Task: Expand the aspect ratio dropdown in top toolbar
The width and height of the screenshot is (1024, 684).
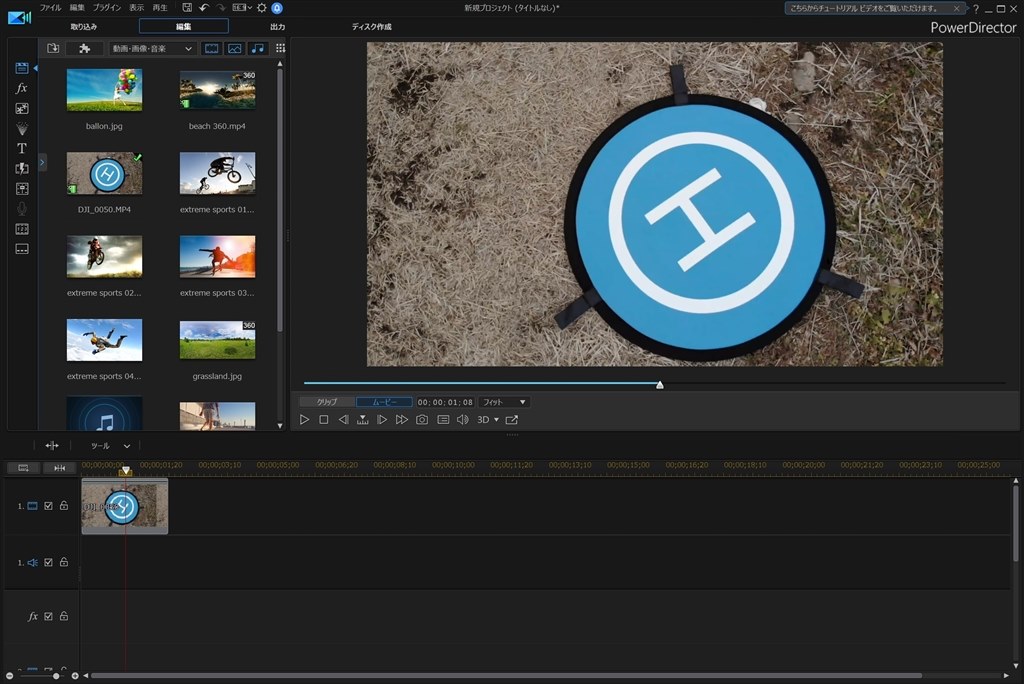Action: [x=249, y=8]
